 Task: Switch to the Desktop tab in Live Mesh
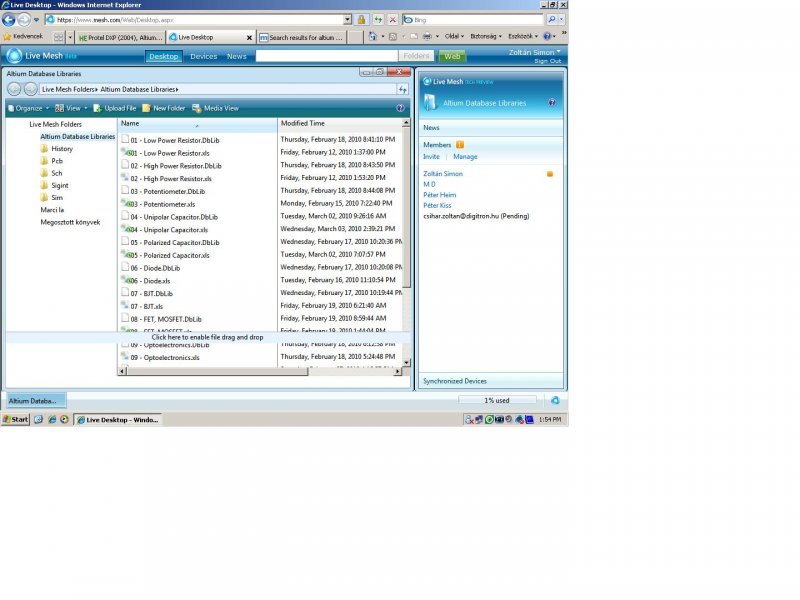coord(164,56)
